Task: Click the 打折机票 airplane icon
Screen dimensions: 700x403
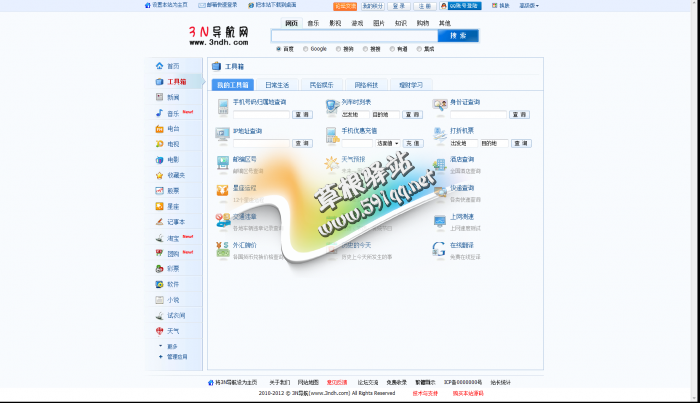Action: [x=440, y=135]
